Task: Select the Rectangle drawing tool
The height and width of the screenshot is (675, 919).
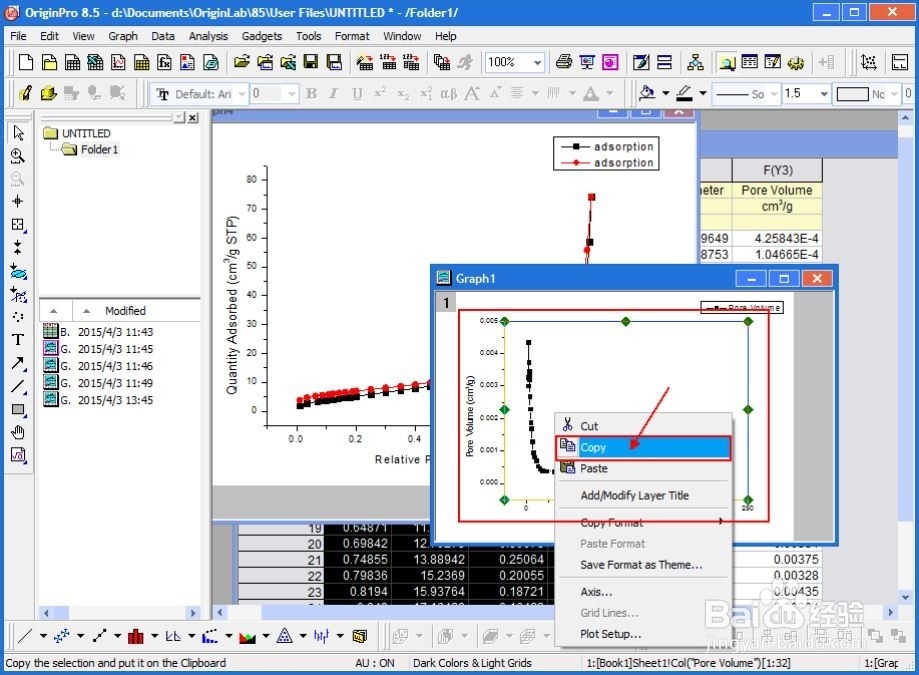Action: pyautogui.click(x=18, y=410)
